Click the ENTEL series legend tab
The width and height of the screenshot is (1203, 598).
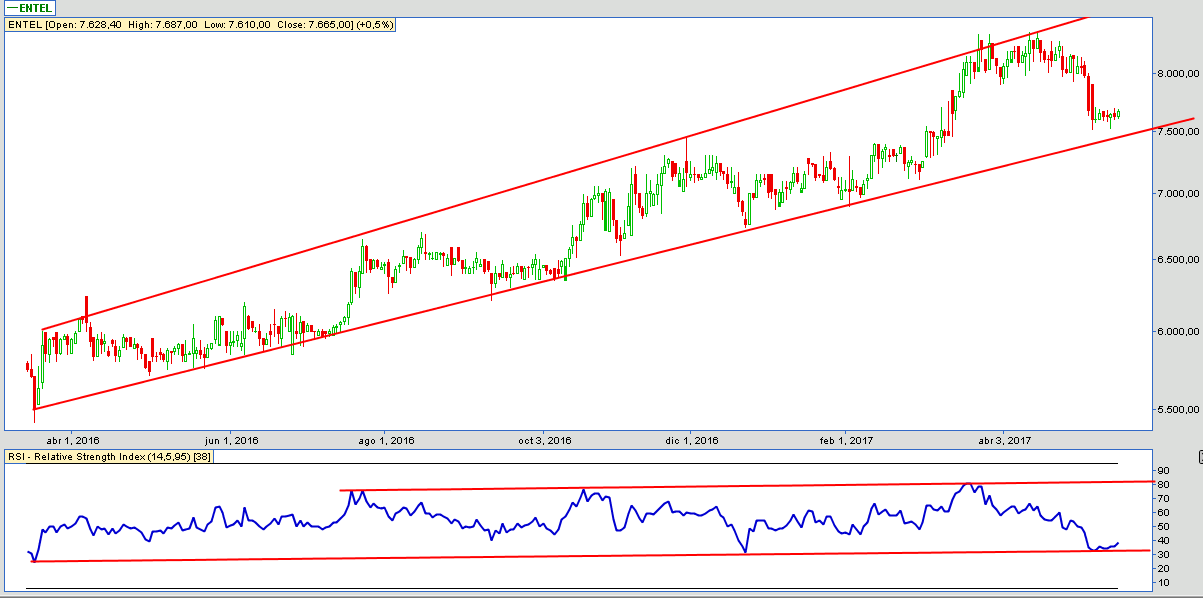[30, 8]
